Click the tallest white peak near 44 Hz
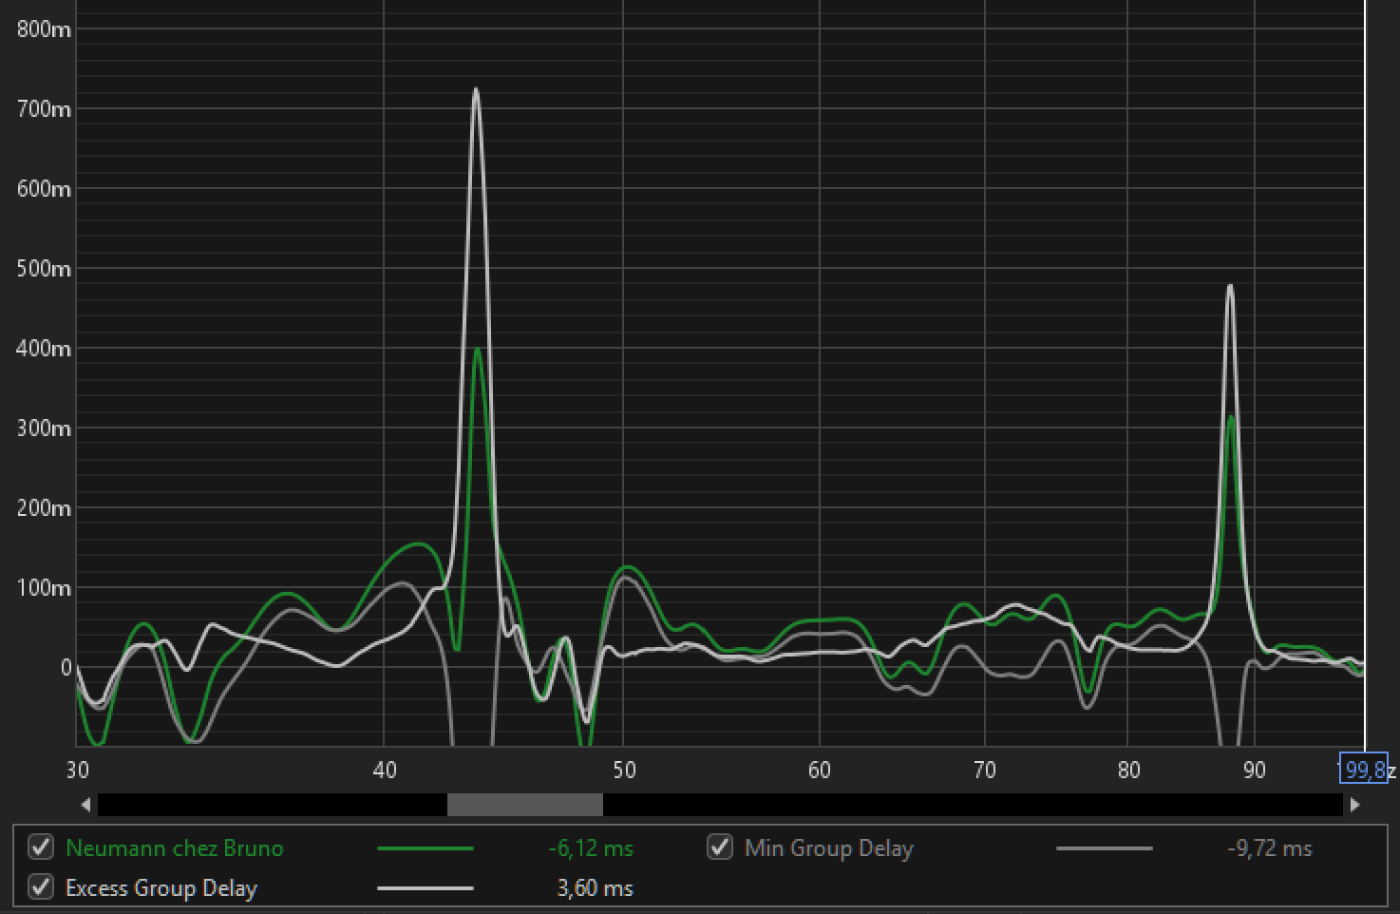 (x=476, y=90)
